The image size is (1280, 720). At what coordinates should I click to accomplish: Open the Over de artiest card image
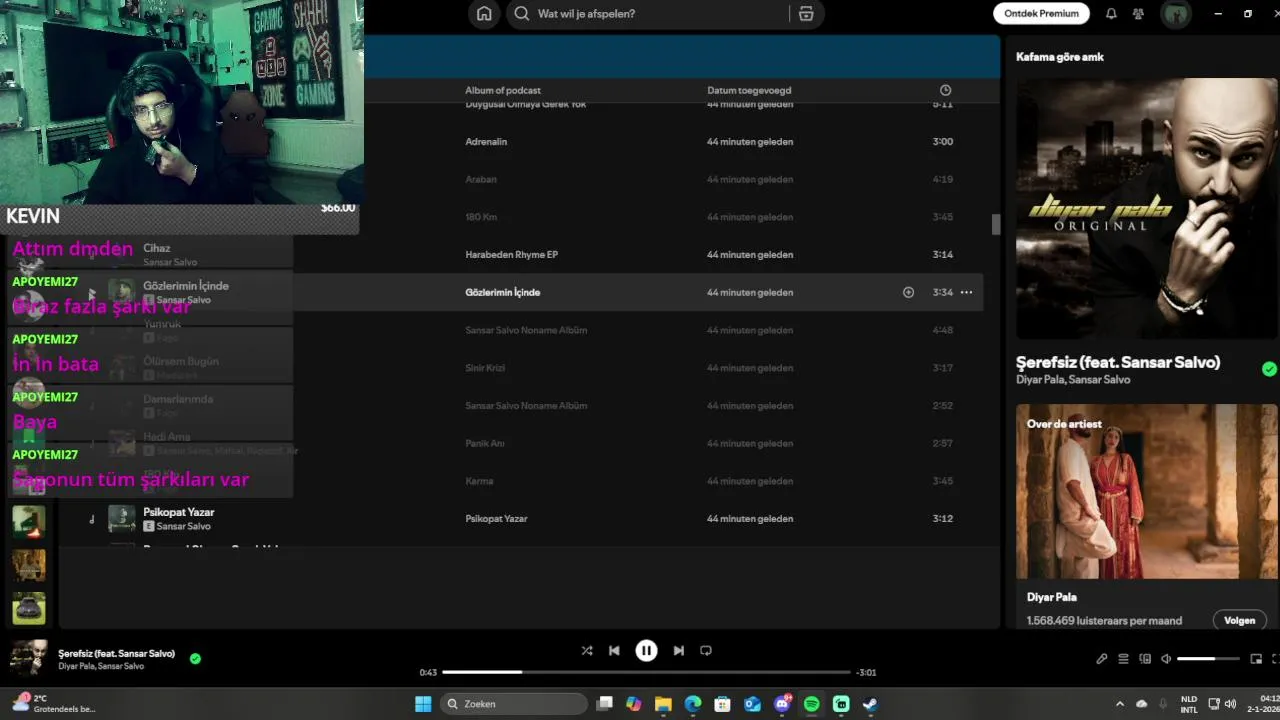tap(1147, 492)
